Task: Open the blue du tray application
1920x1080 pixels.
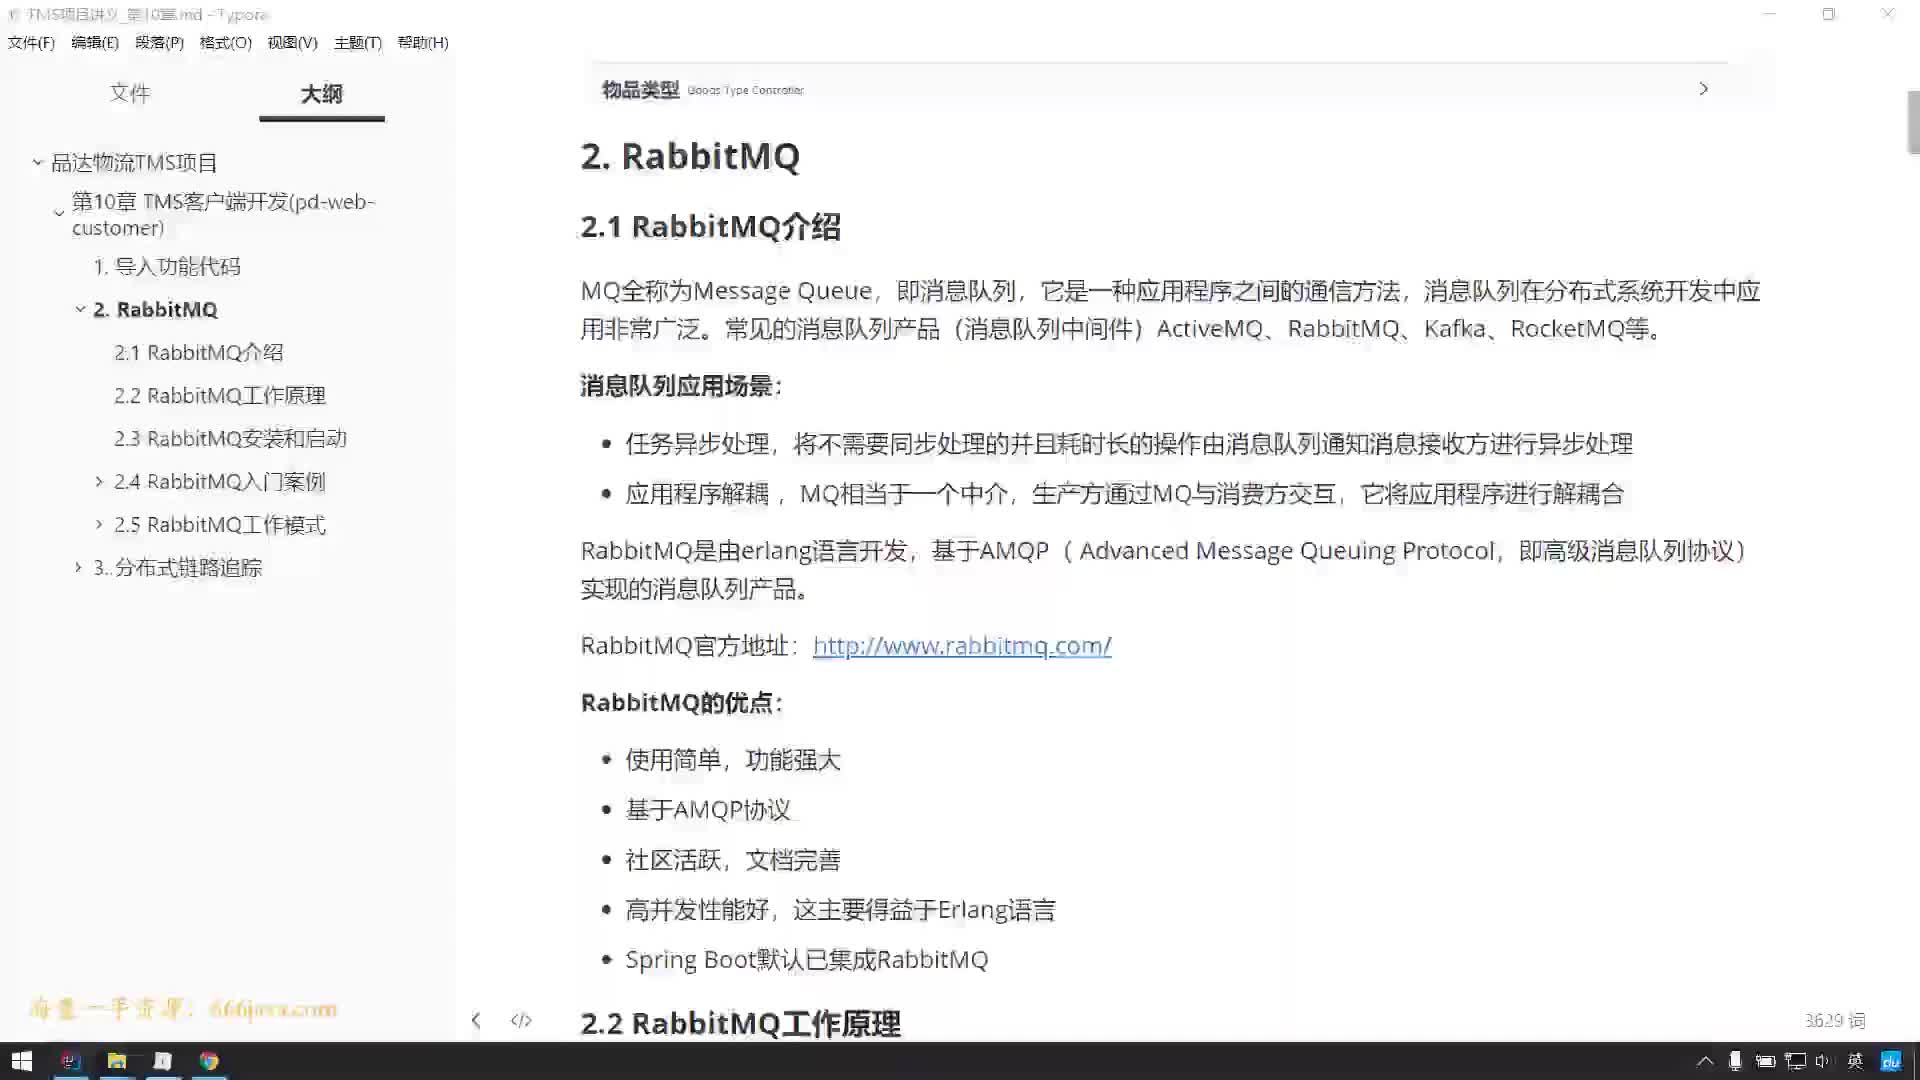Action: click(x=1890, y=1061)
